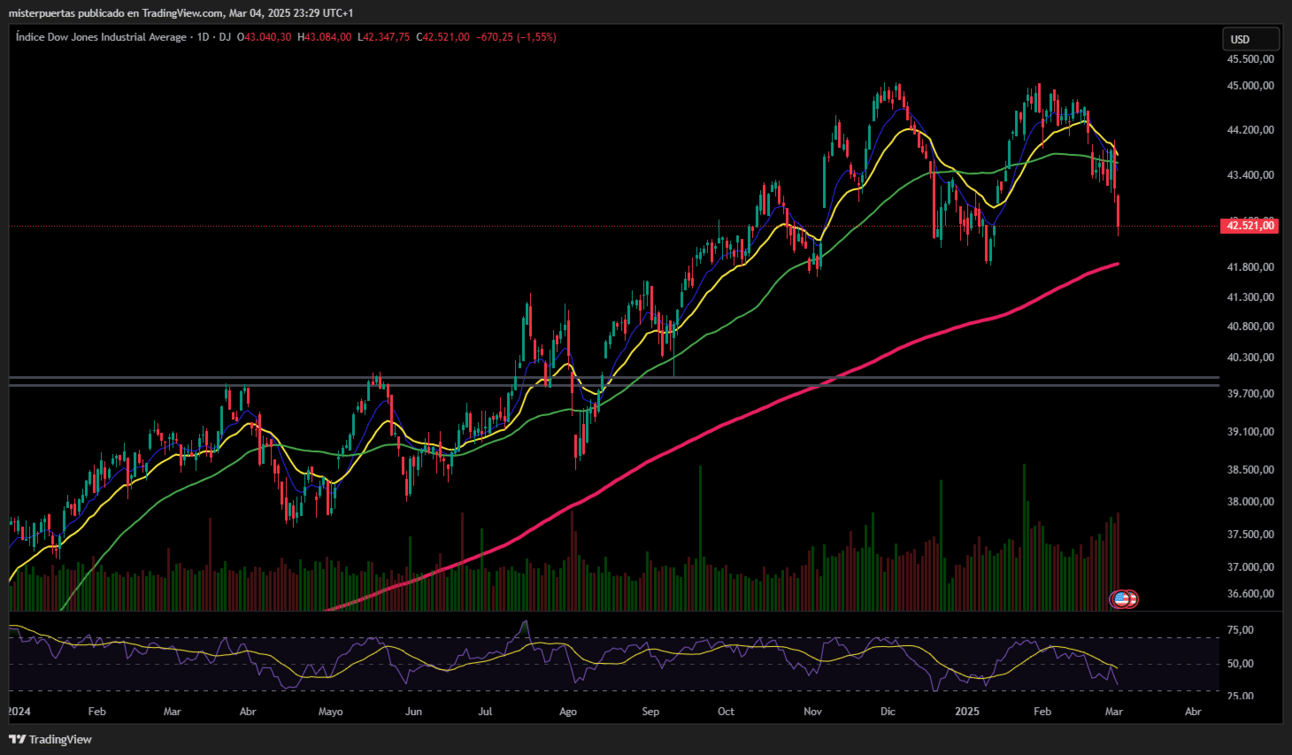Click the RSI 75,00 scale label

click(x=1239, y=630)
